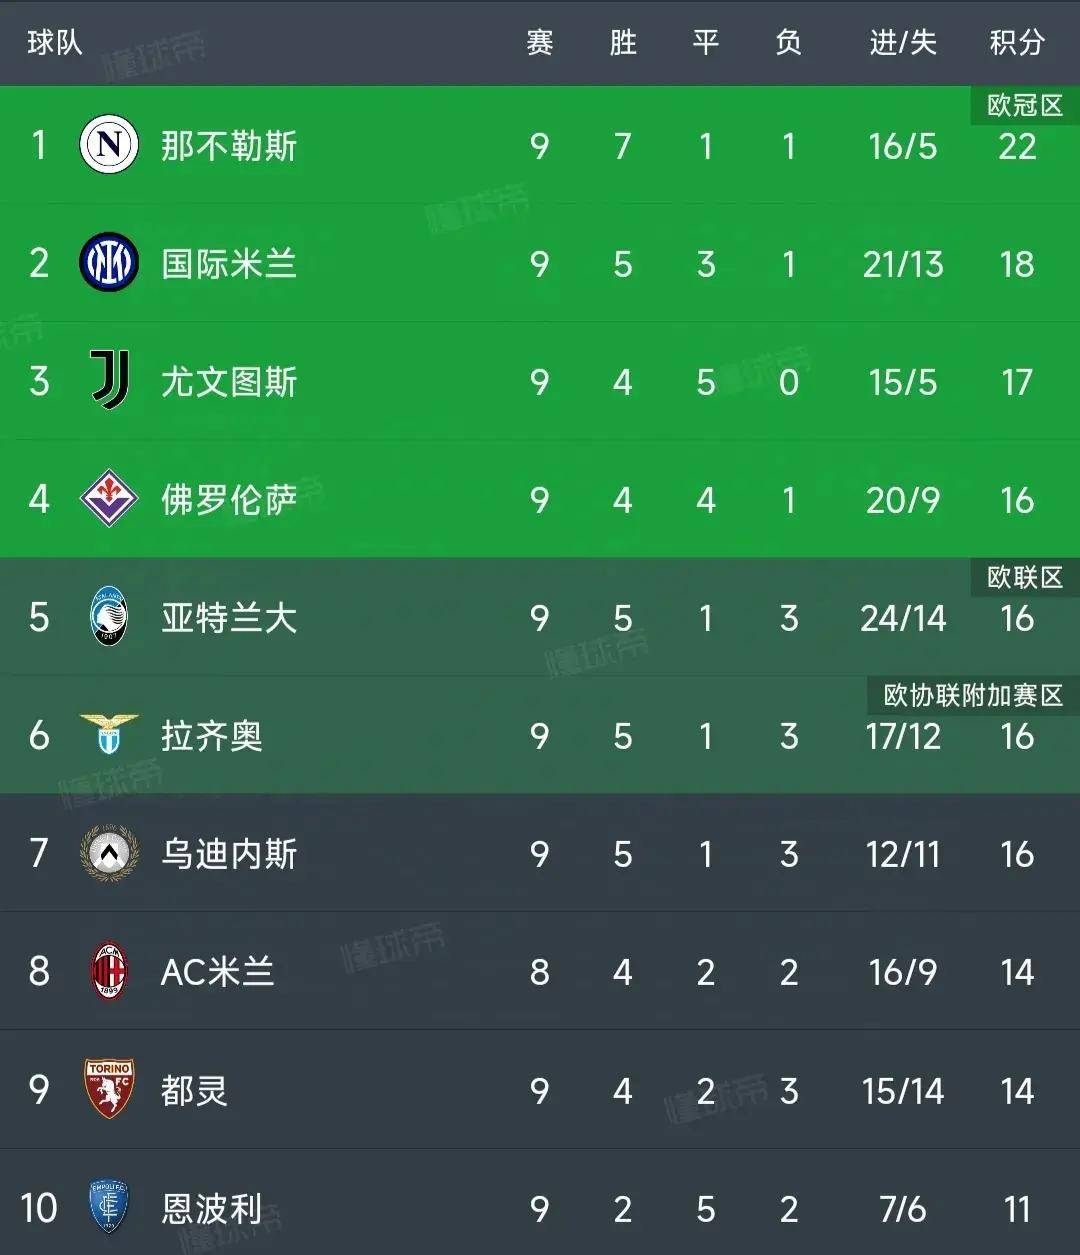Tap the Lazio eagle crest icon
Viewport: 1080px width, 1255px height.
tap(109, 735)
